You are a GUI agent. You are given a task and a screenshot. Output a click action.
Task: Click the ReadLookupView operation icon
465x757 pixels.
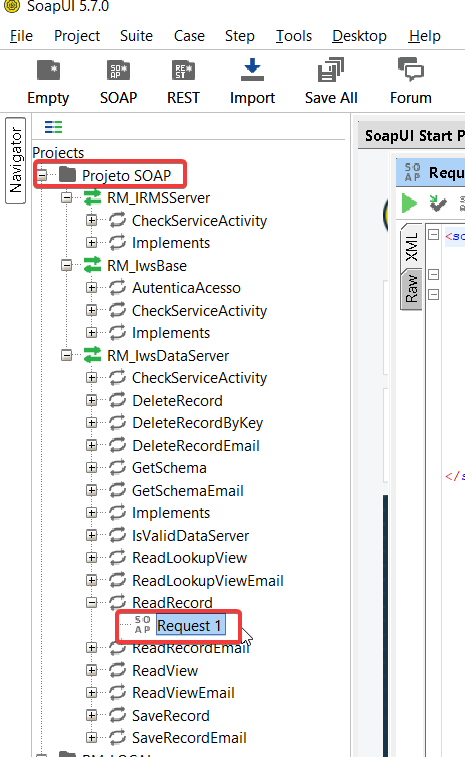[x=117, y=558]
